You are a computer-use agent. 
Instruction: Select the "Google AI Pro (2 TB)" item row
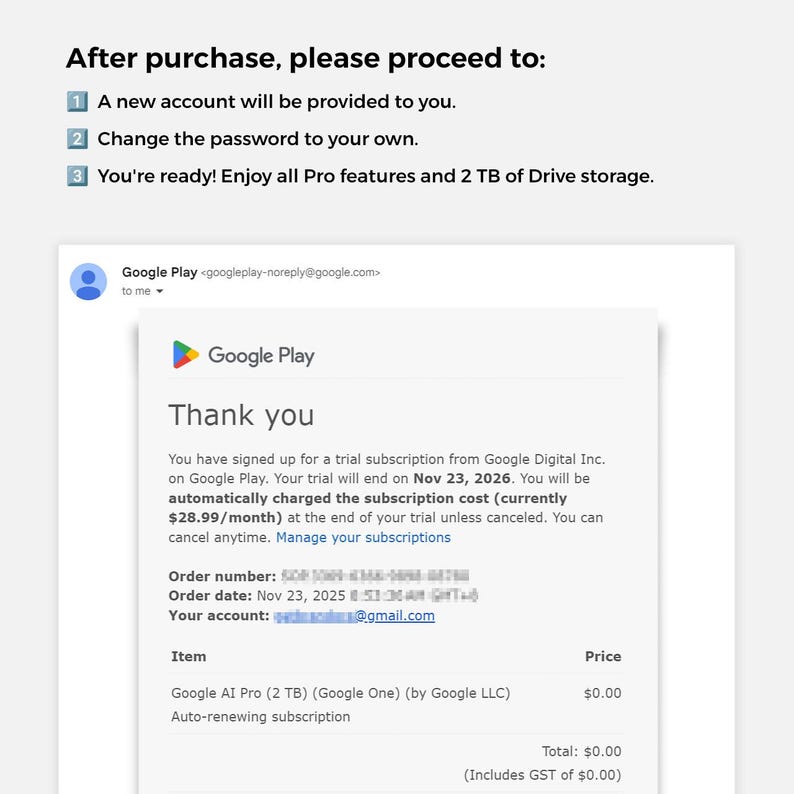pos(340,693)
